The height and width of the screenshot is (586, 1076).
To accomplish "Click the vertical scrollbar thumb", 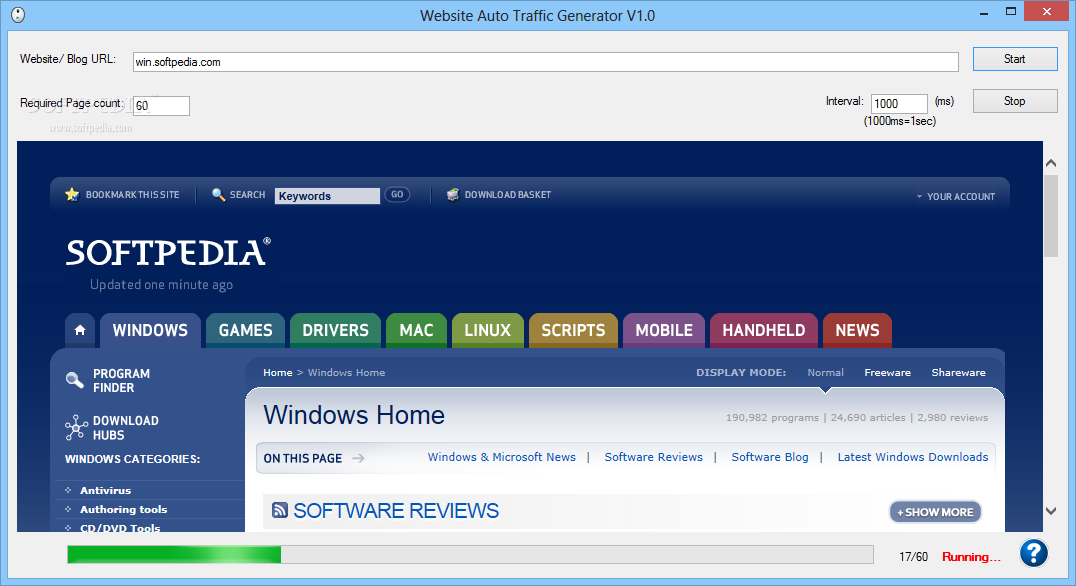I will (x=1051, y=215).
